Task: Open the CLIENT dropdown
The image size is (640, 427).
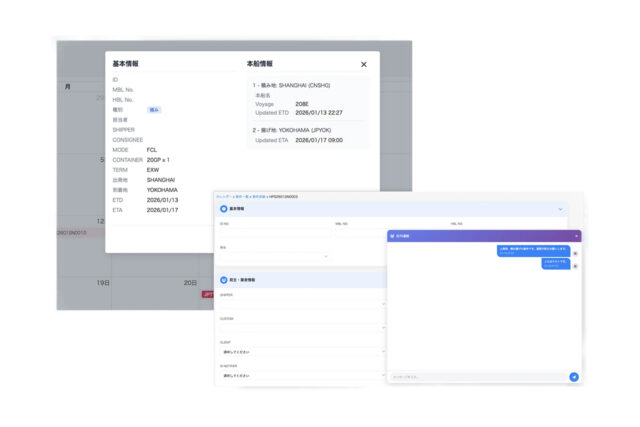Action: click(x=300, y=351)
